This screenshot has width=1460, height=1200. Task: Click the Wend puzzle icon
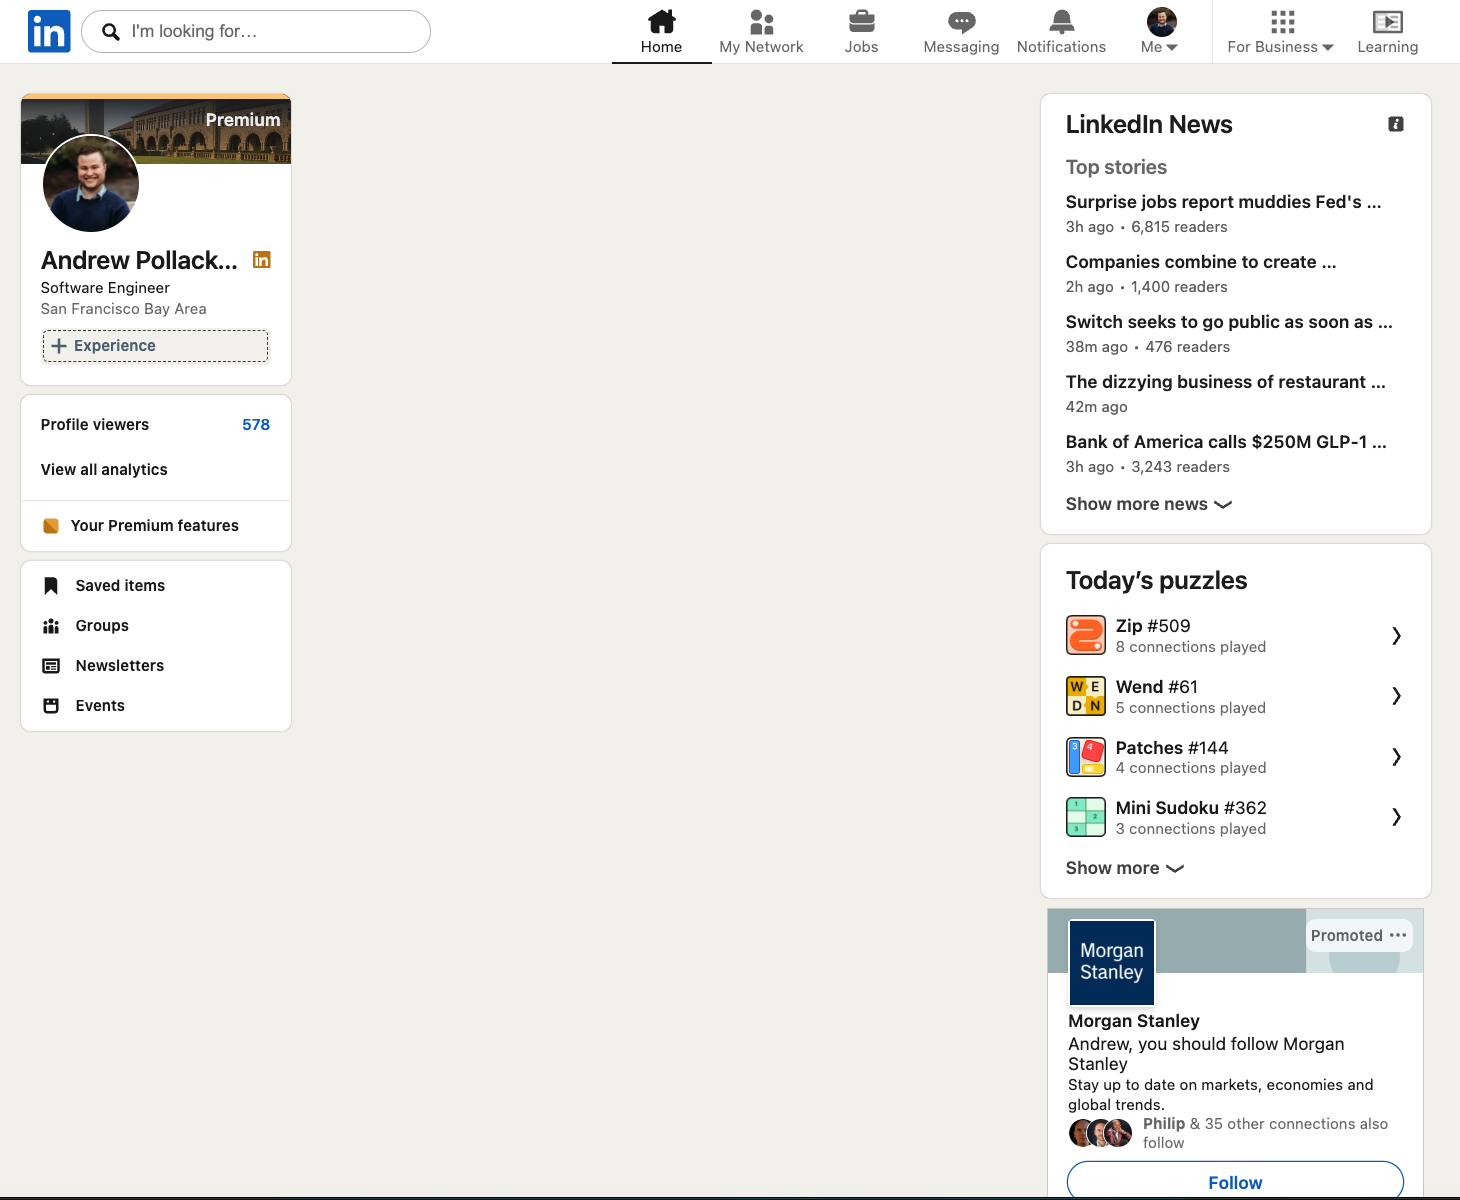pyautogui.click(x=1086, y=696)
